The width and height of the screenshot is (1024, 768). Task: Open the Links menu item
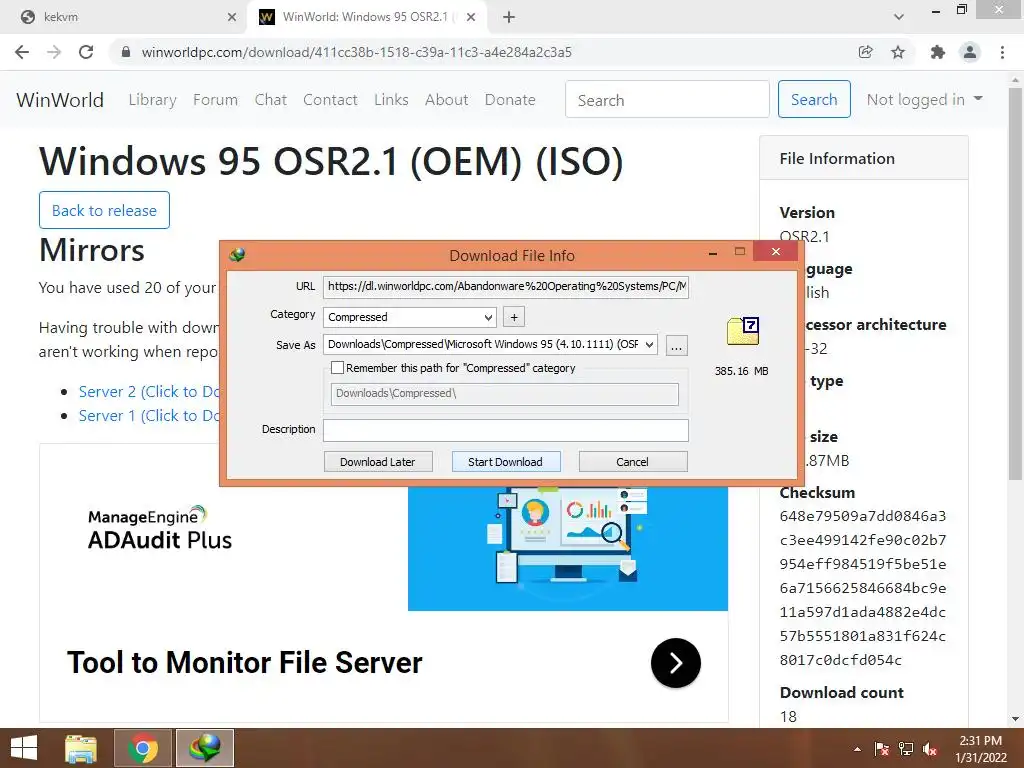pos(391,100)
